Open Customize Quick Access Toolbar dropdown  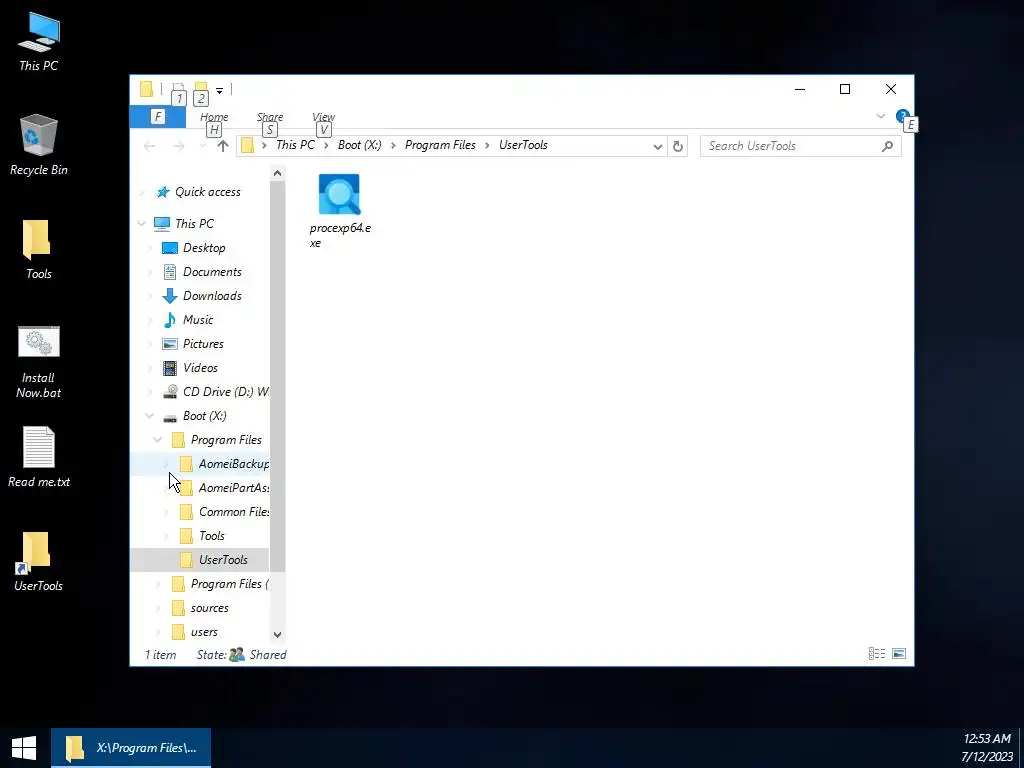tap(219, 91)
